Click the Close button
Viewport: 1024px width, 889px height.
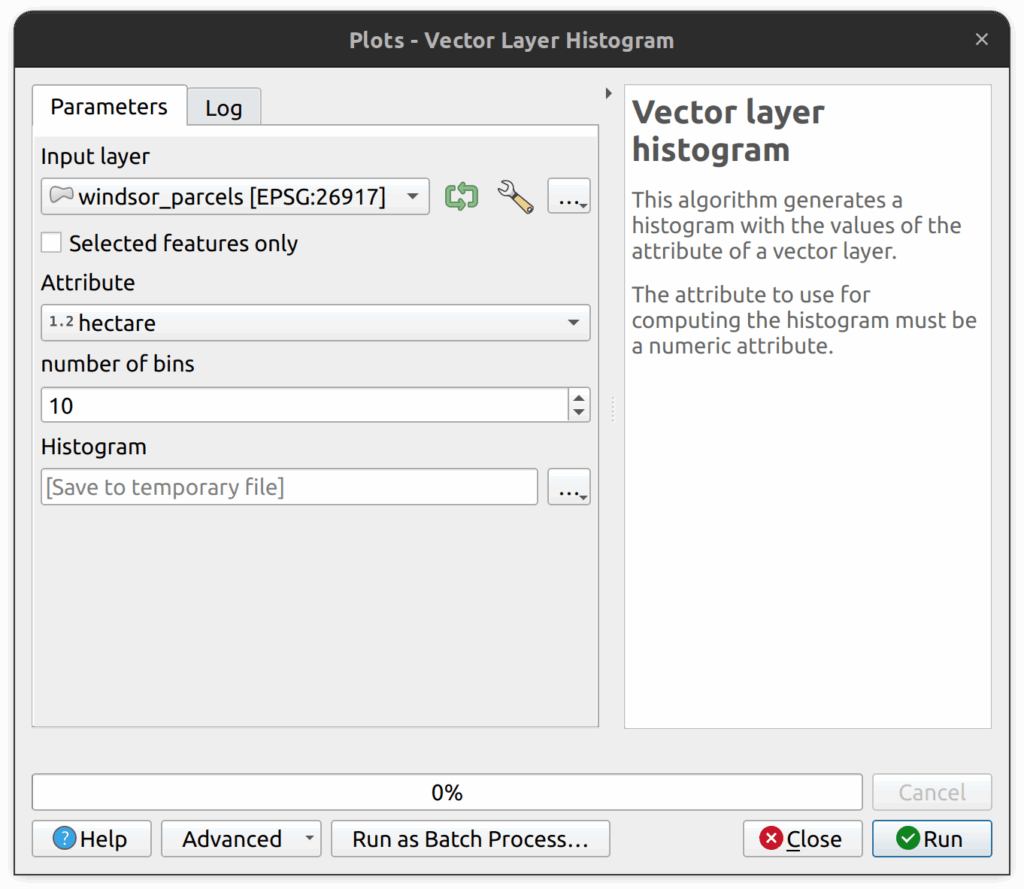(801, 839)
